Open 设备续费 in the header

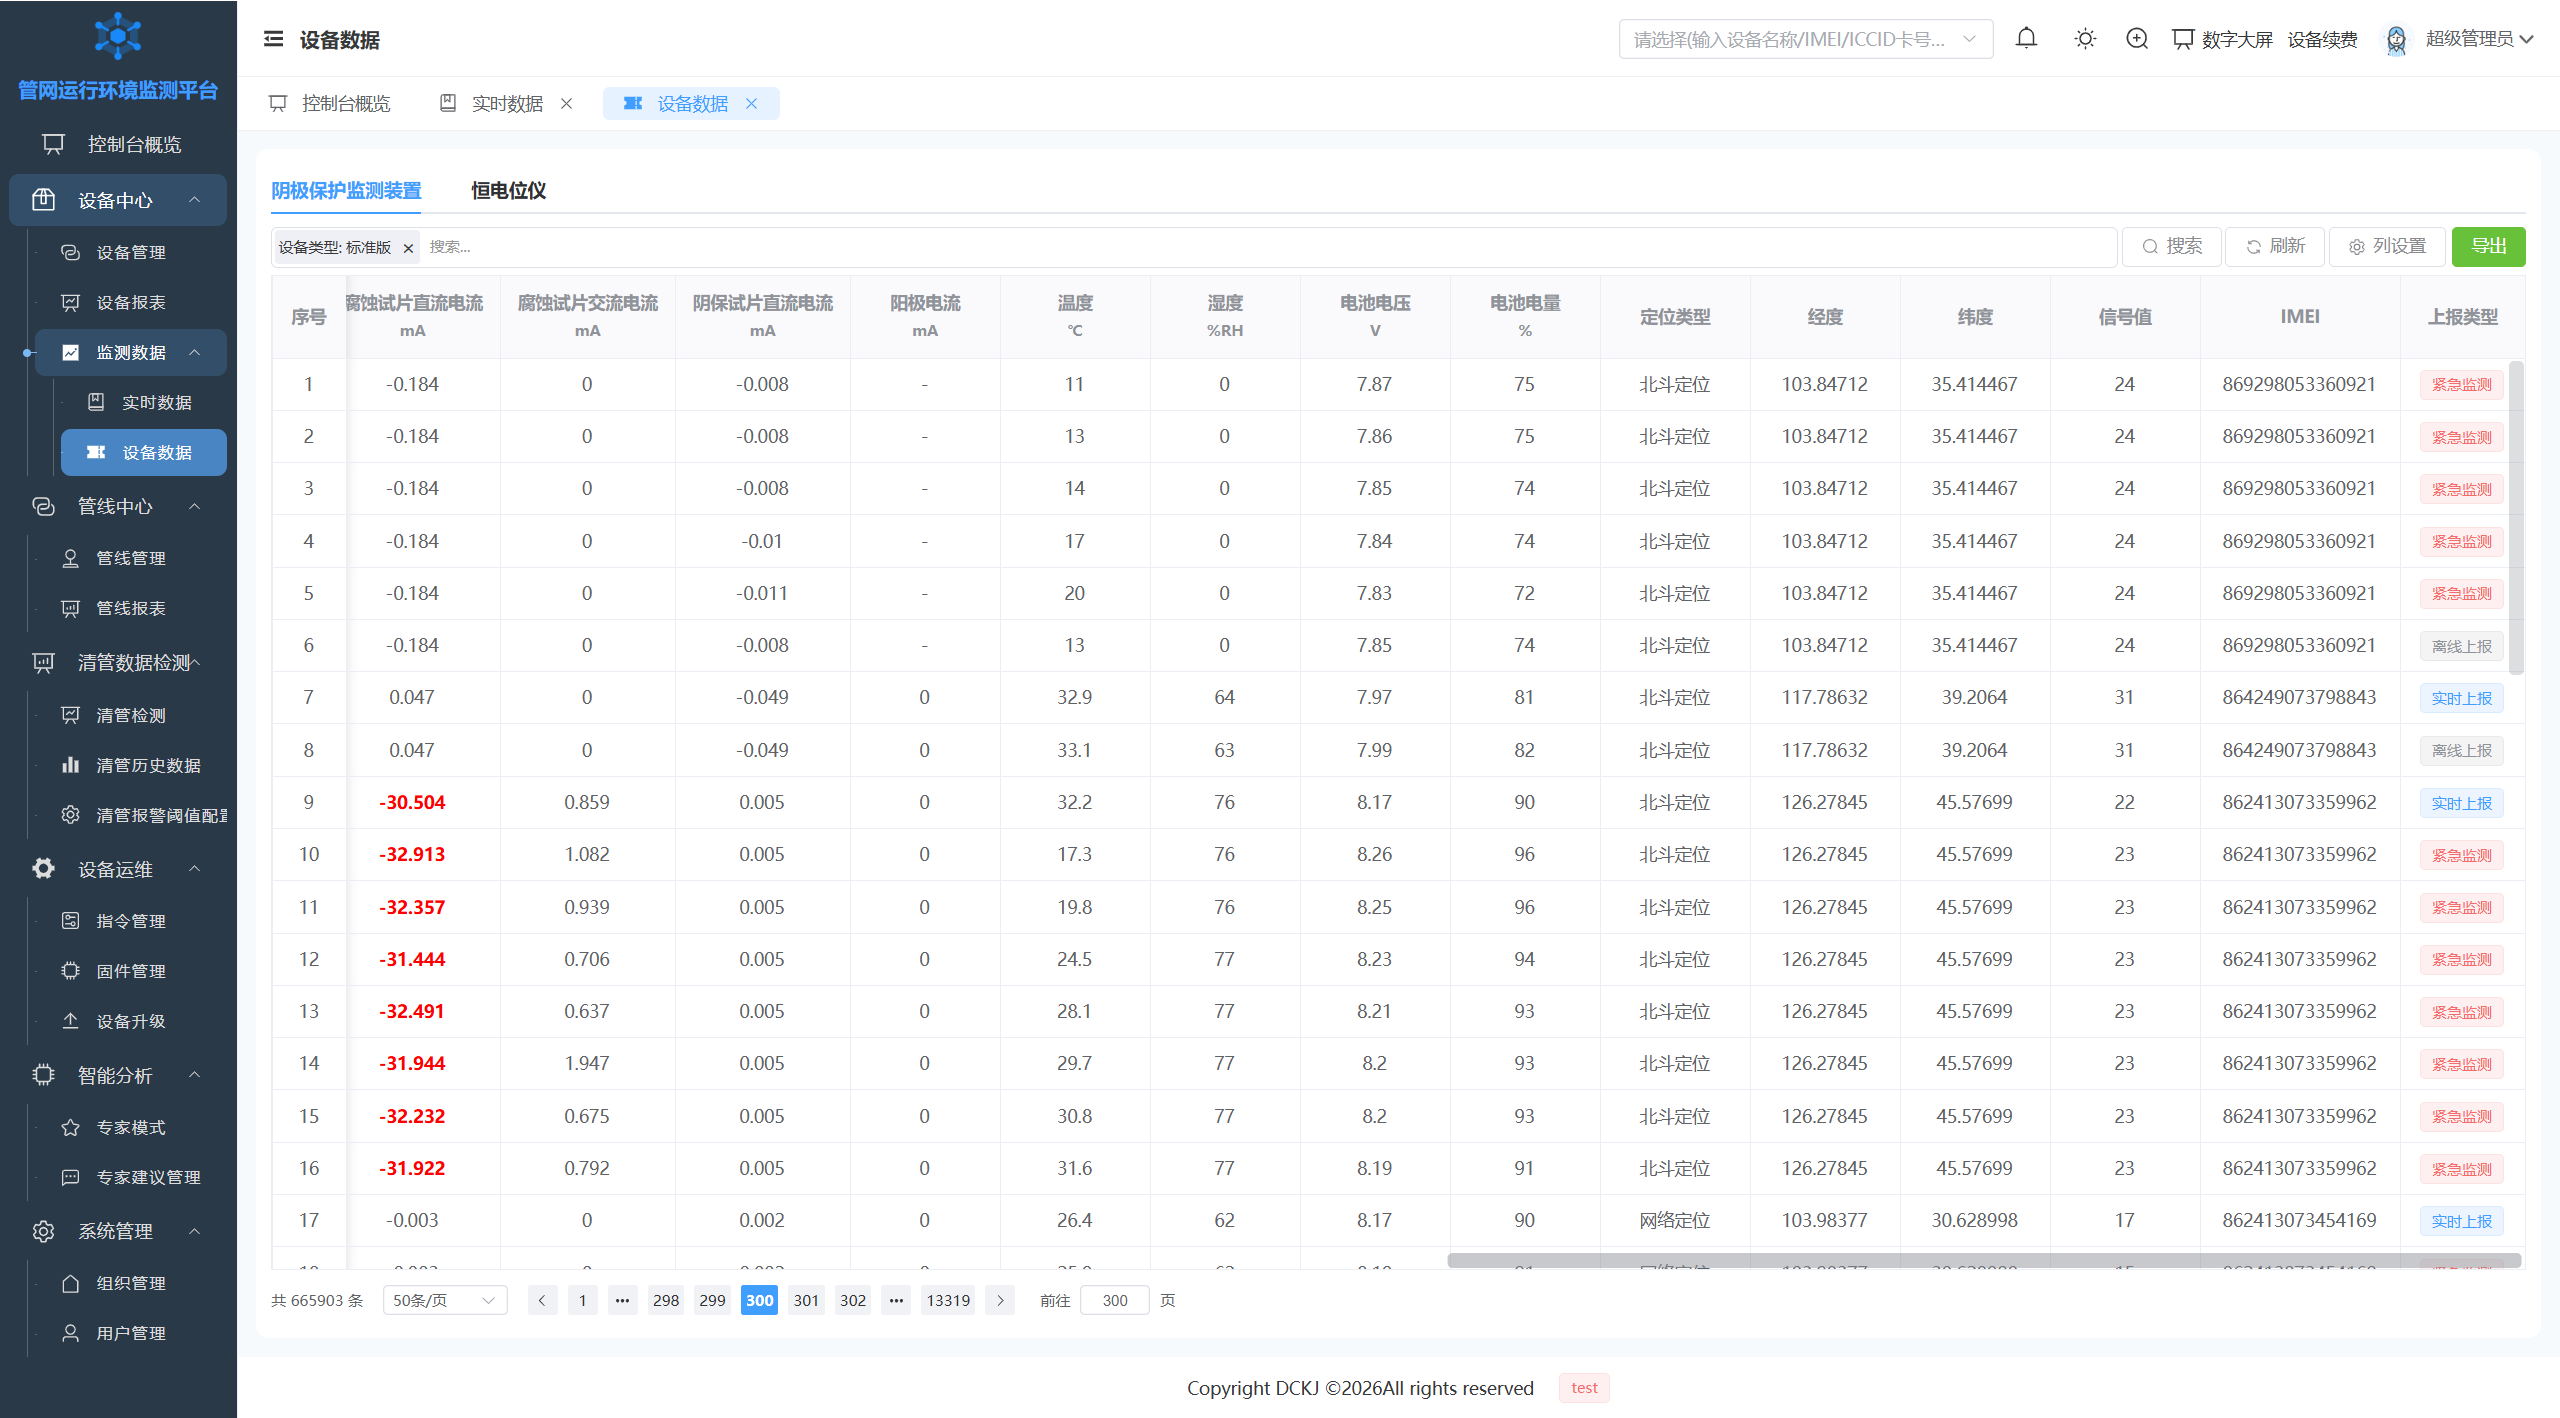pyautogui.click(x=2322, y=39)
